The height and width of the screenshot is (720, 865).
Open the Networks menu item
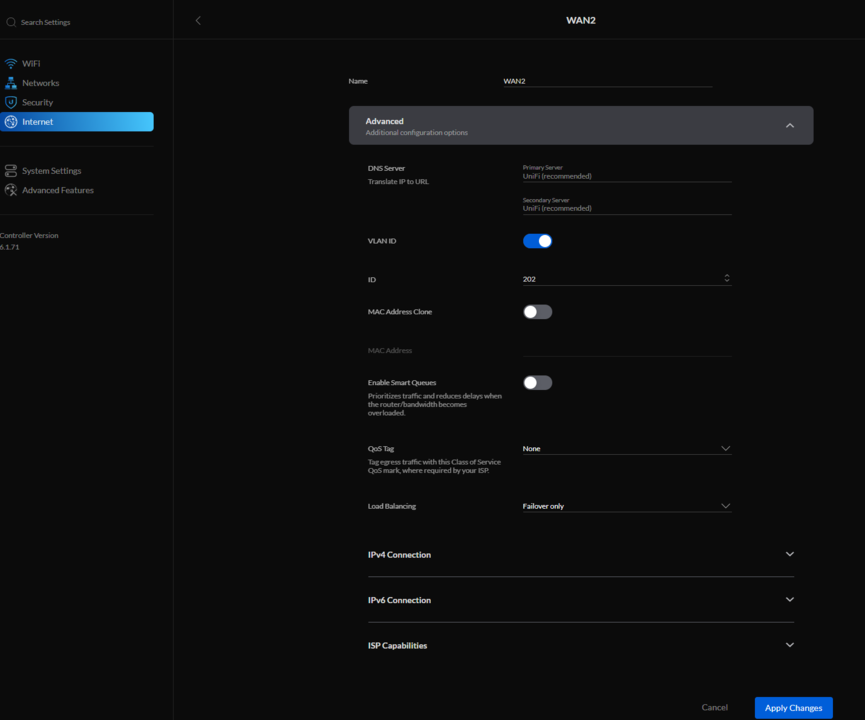click(41, 83)
